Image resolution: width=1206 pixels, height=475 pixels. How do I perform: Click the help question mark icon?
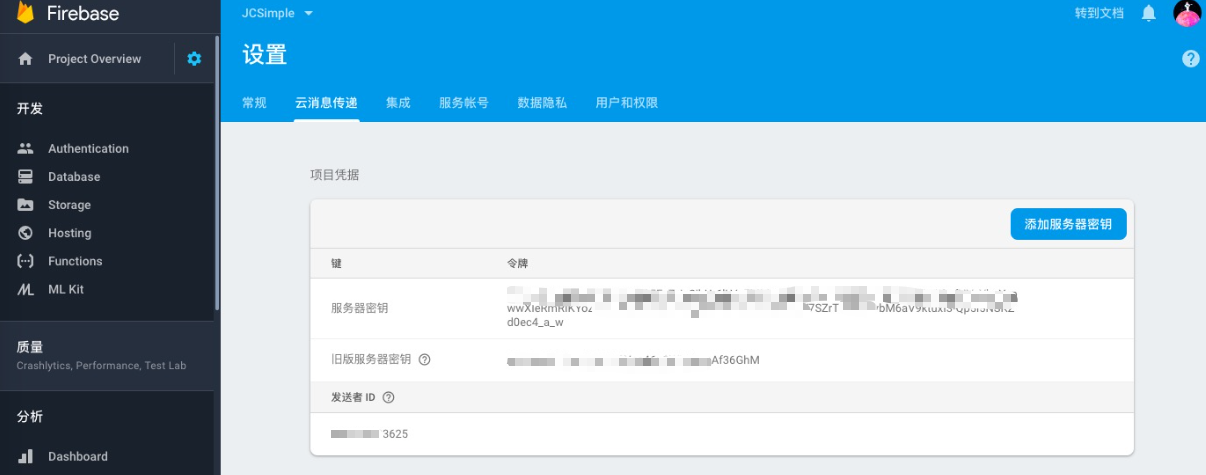tap(1190, 59)
